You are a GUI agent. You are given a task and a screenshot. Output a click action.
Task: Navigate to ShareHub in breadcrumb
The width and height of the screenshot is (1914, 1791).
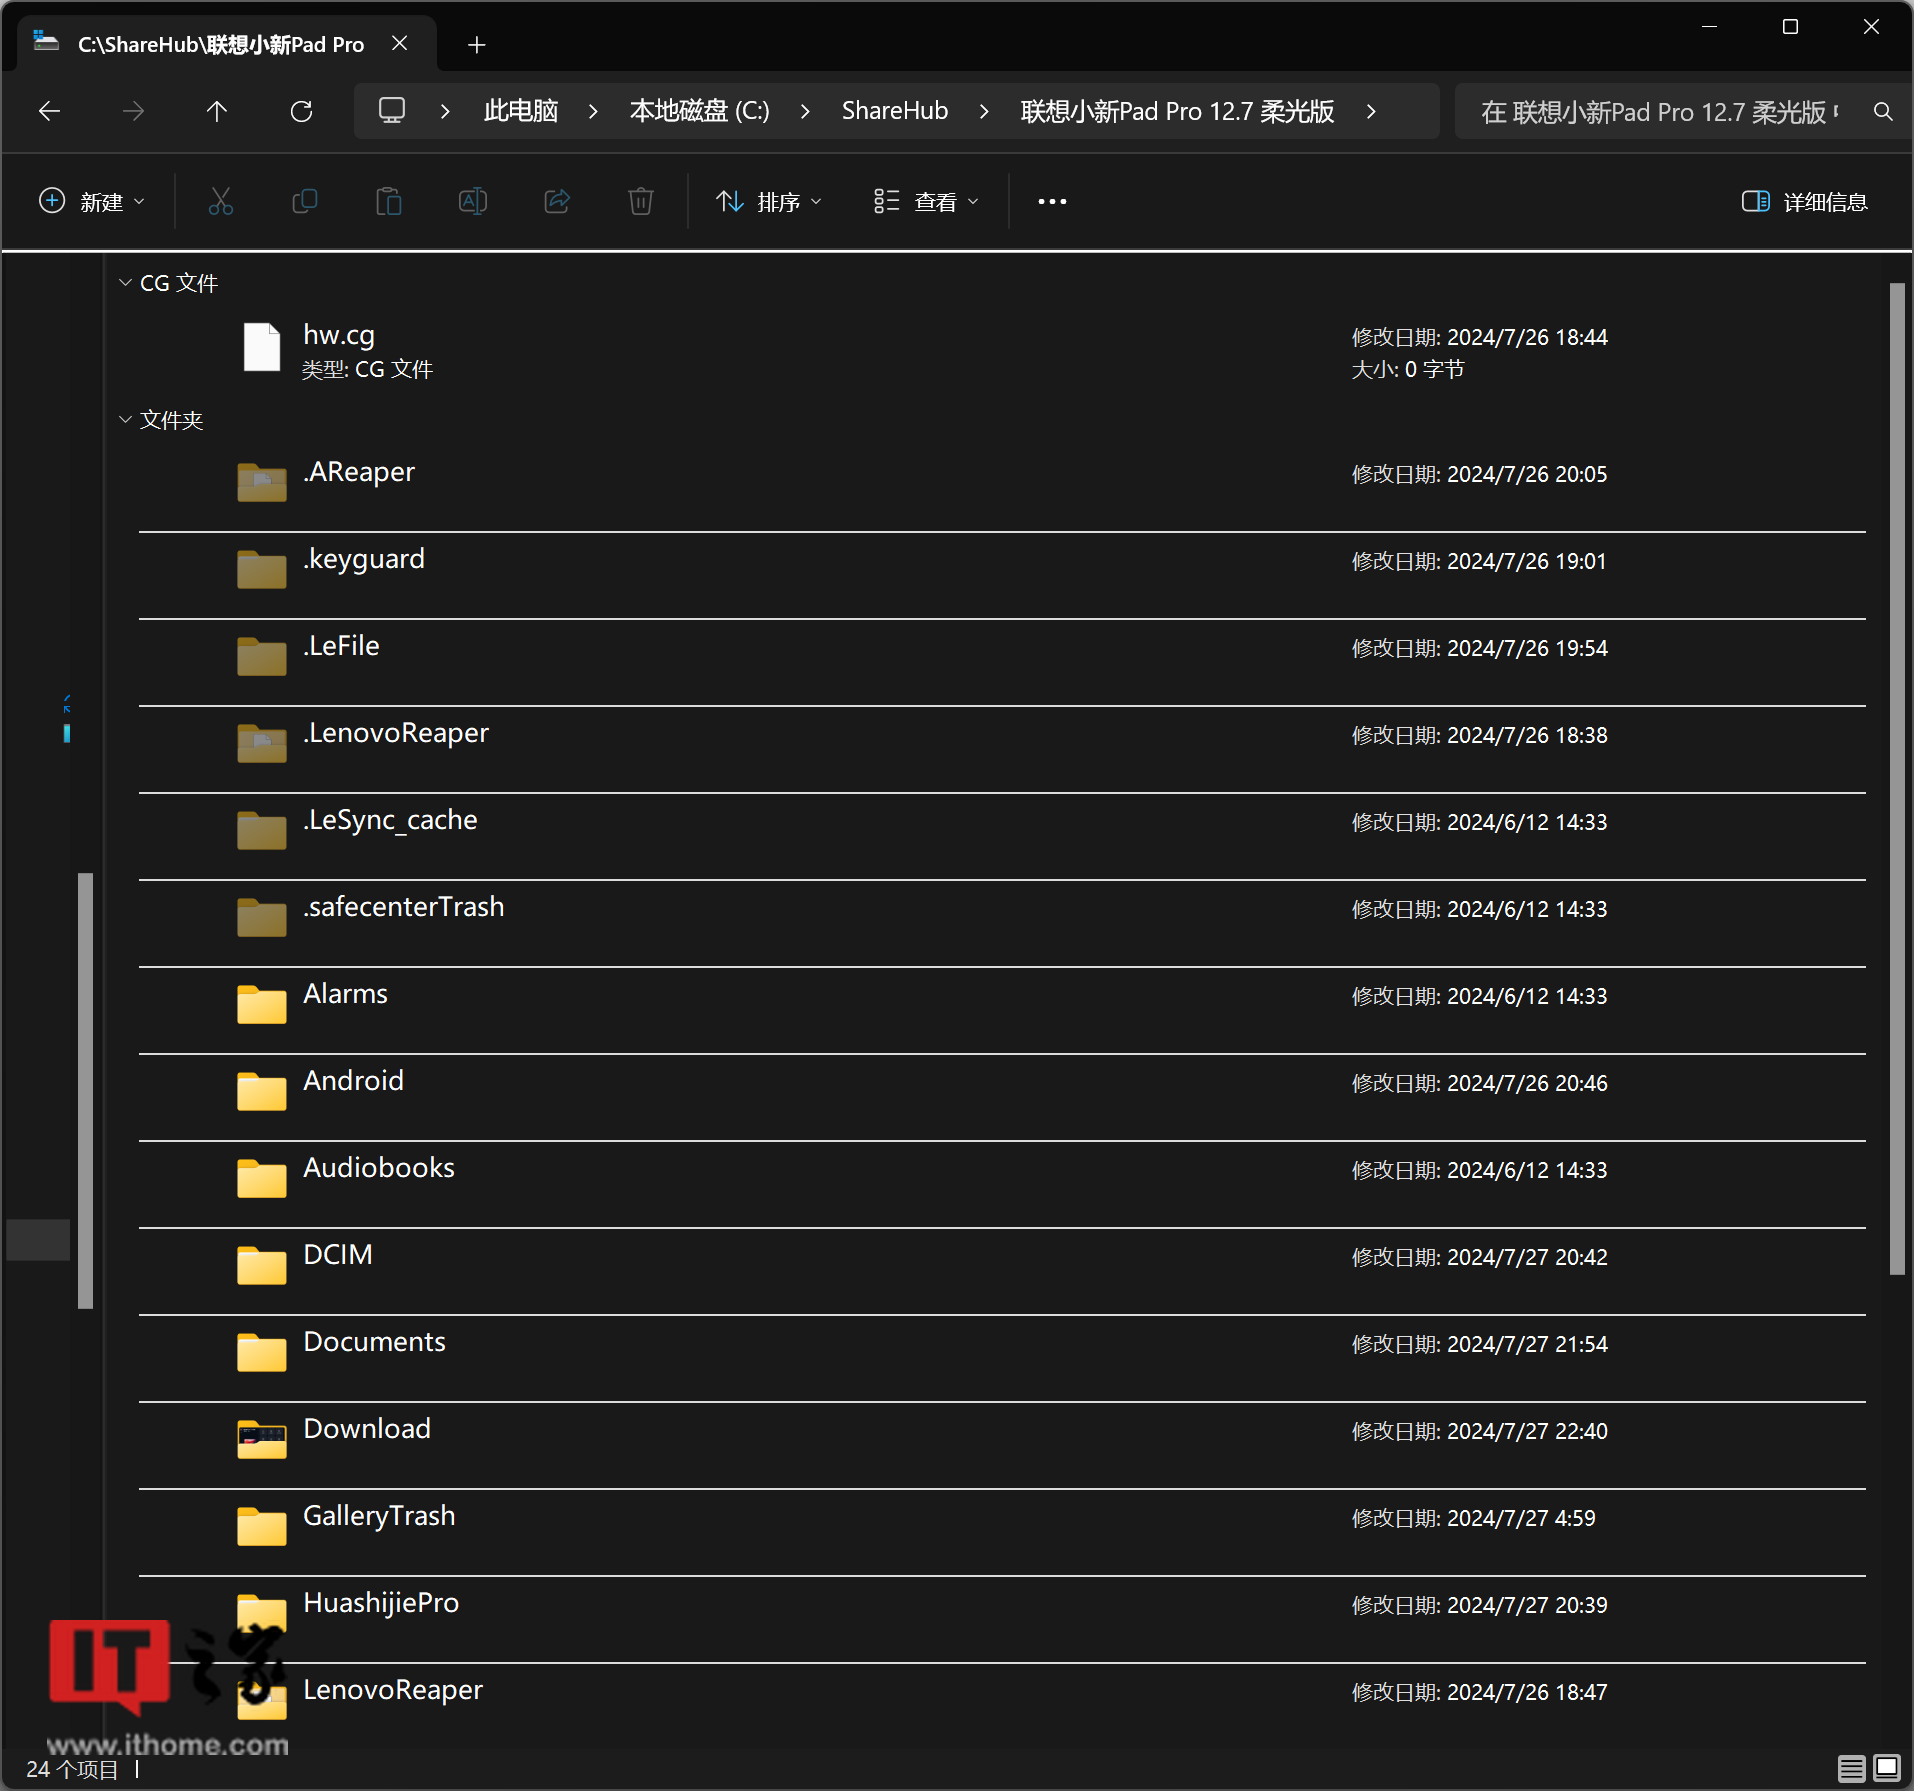click(894, 111)
